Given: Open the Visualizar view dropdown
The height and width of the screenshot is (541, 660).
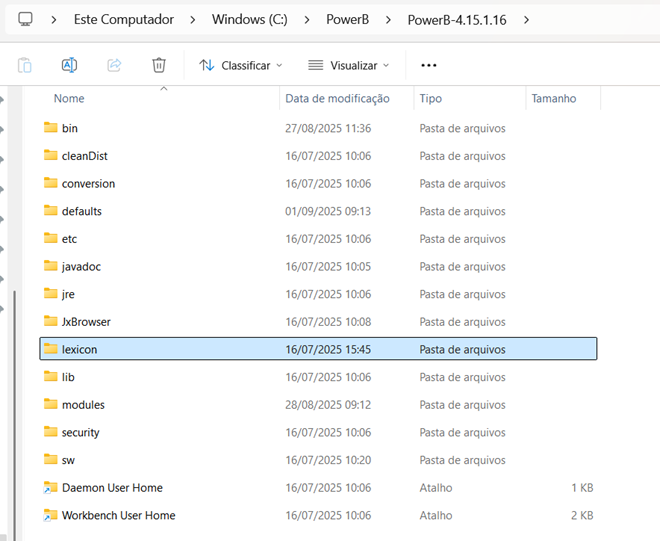Looking at the screenshot, I should [349, 66].
